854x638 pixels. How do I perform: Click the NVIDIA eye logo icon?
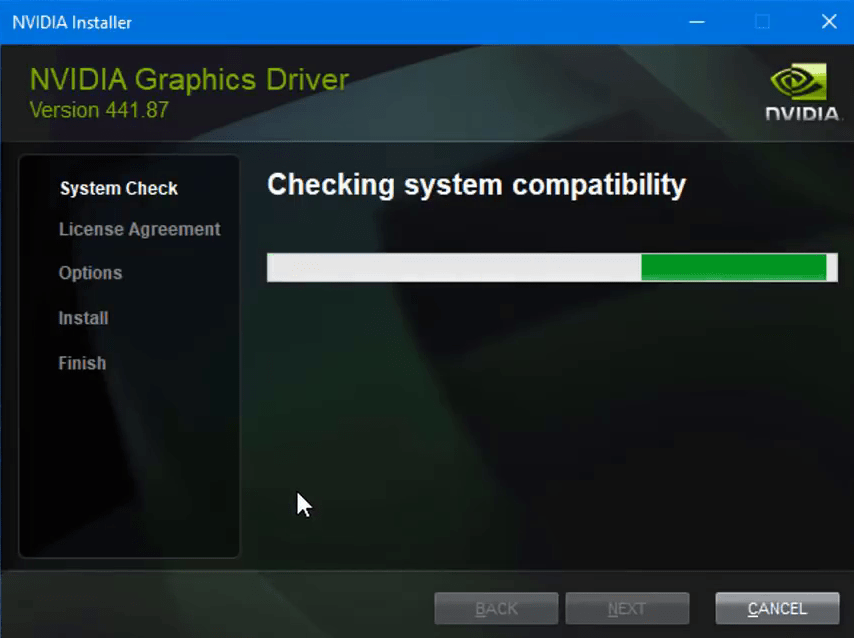[798, 82]
